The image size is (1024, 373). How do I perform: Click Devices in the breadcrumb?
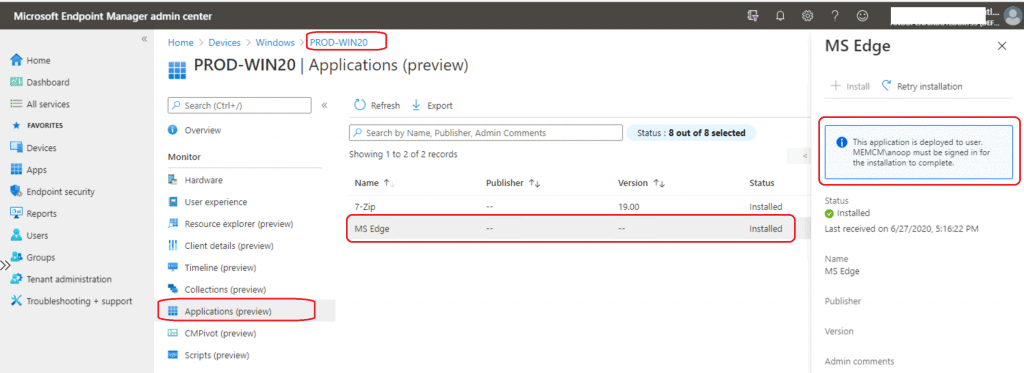pyautogui.click(x=224, y=42)
